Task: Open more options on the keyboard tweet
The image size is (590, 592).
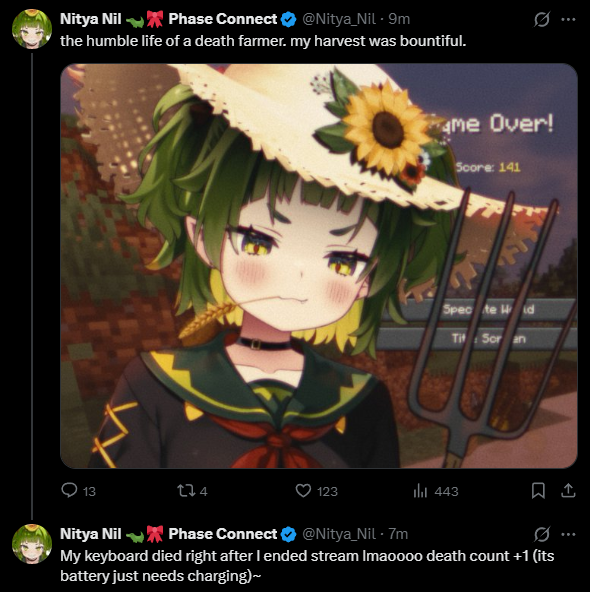Action: coord(568,534)
